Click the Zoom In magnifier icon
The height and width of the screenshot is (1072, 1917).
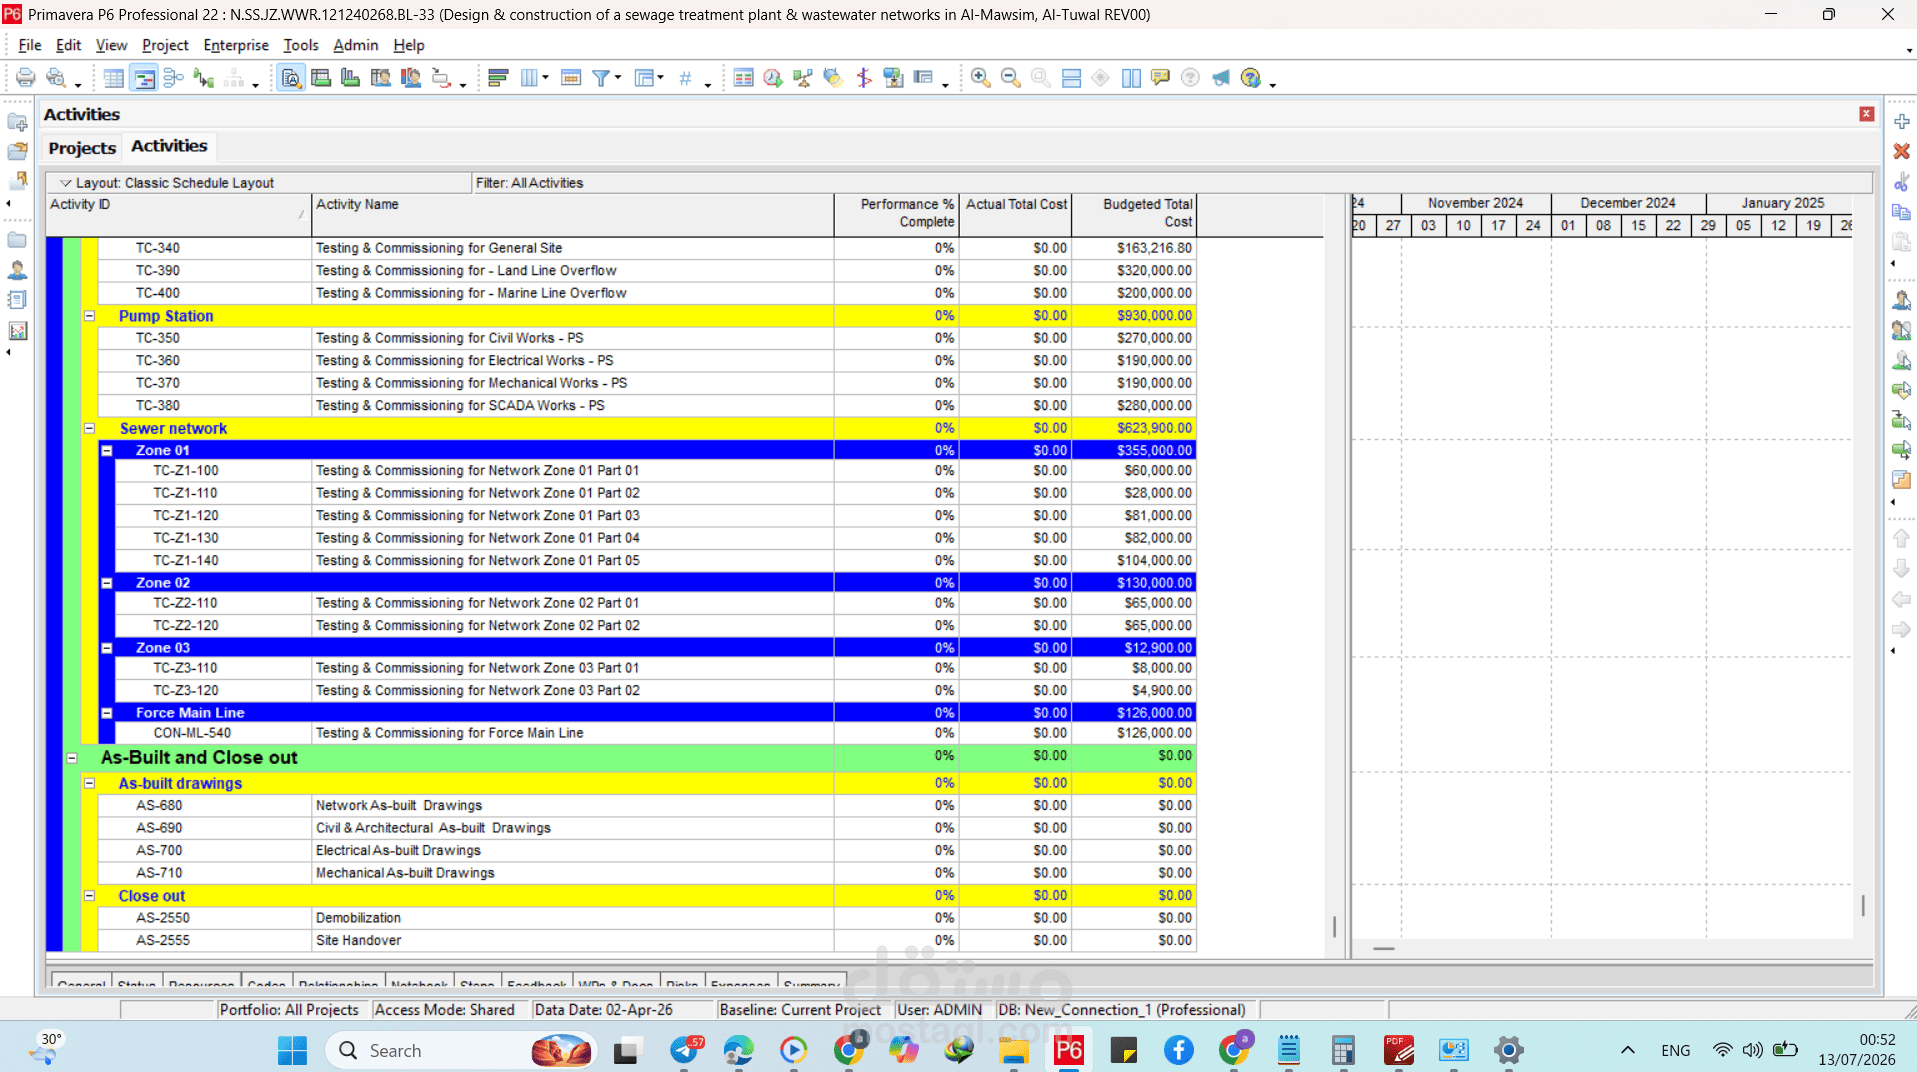980,78
